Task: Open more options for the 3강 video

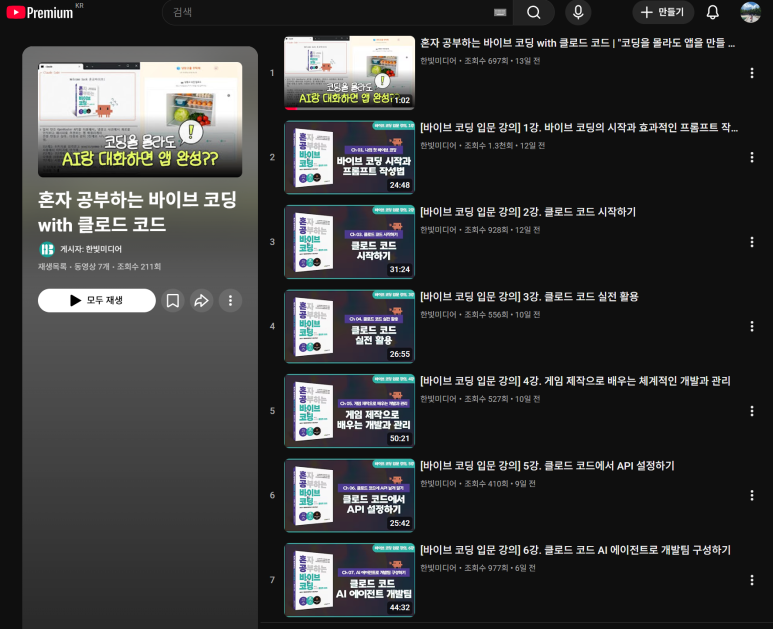Action: pyautogui.click(x=751, y=326)
